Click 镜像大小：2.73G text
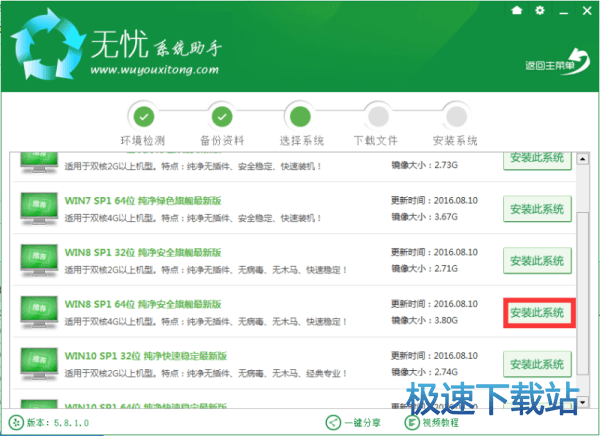This screenshot has width=600, height=436. [424, 165]
